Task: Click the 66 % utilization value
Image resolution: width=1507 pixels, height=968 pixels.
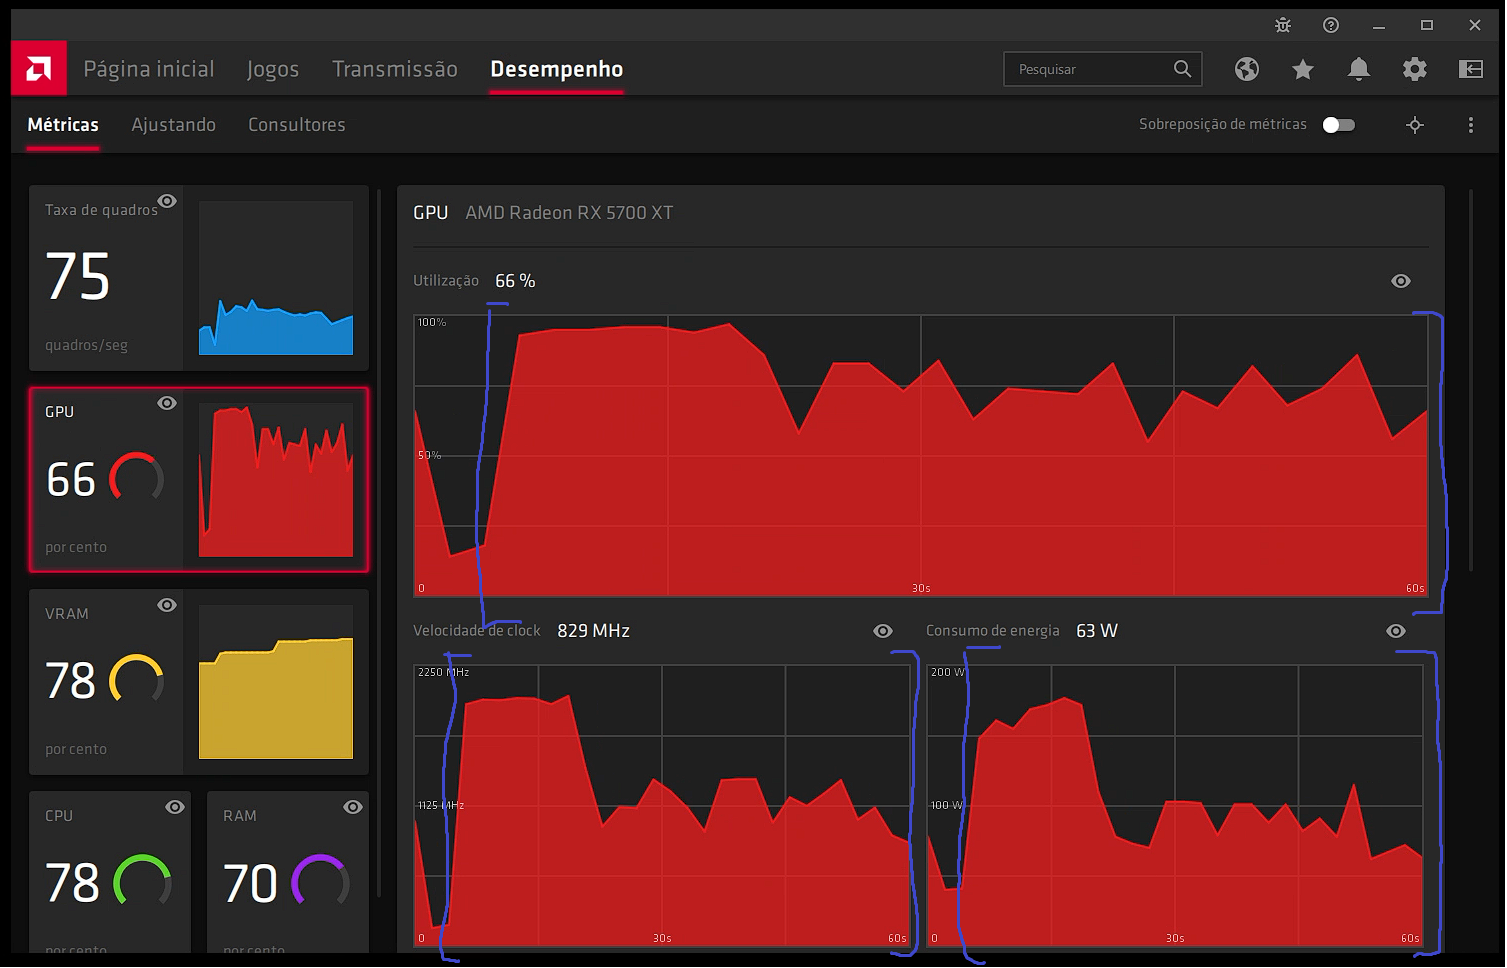Action: pos(515,281)
